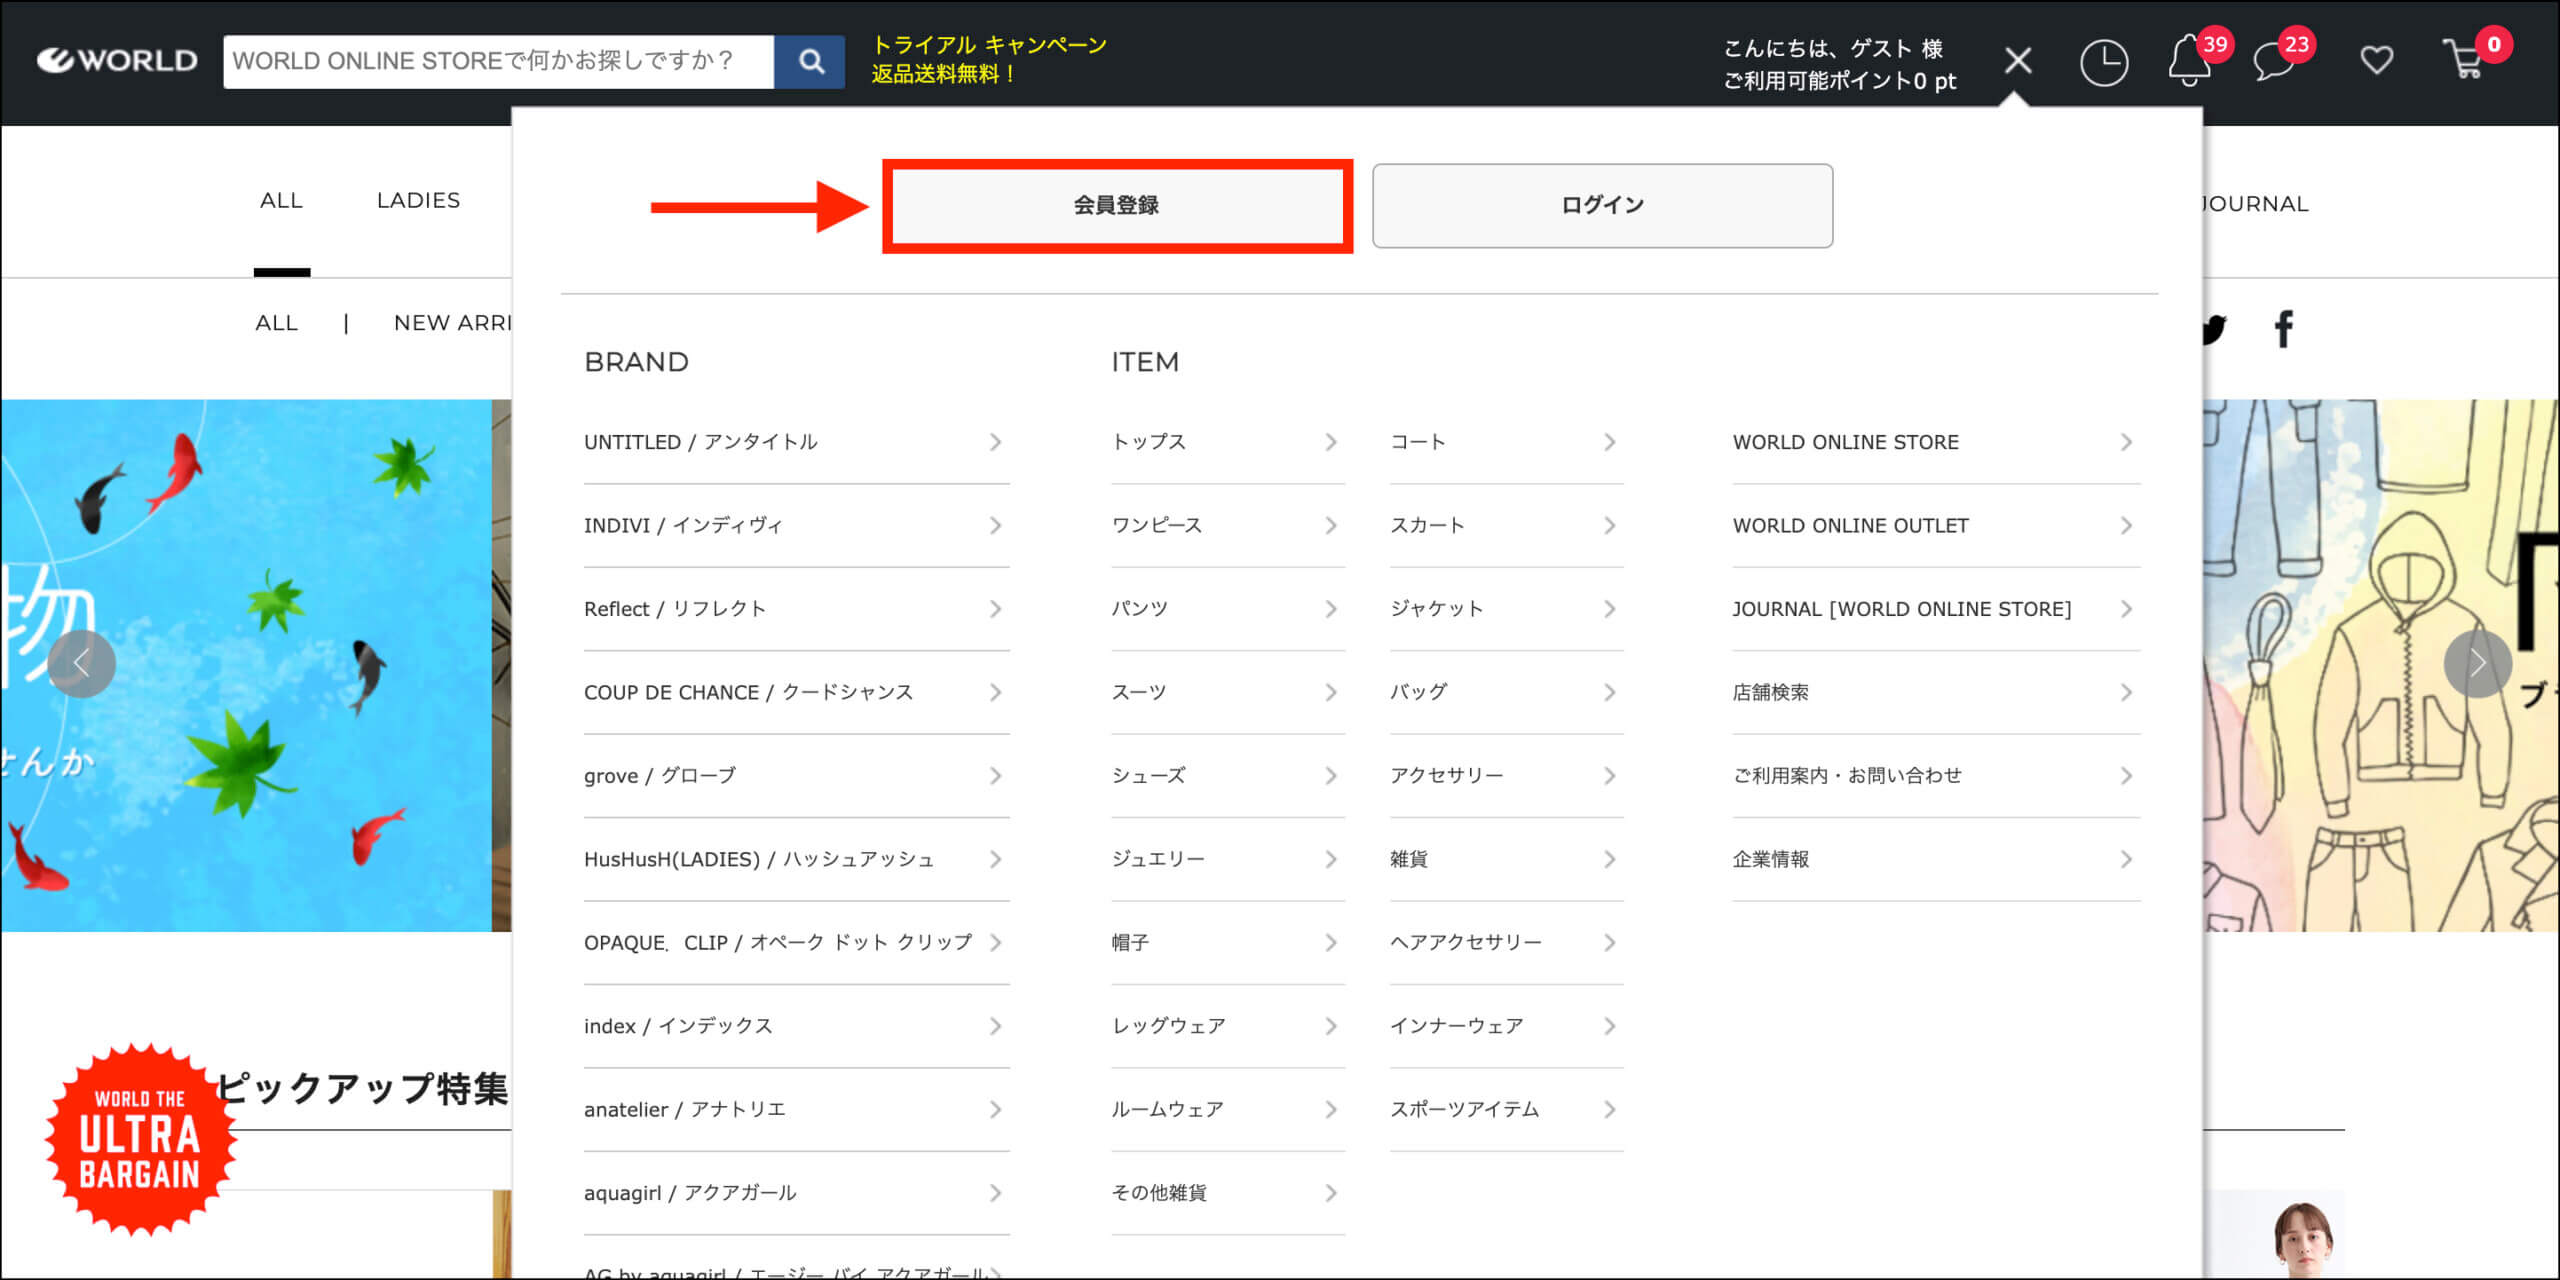Click the WORLD logo

click(x=117, y=61)
